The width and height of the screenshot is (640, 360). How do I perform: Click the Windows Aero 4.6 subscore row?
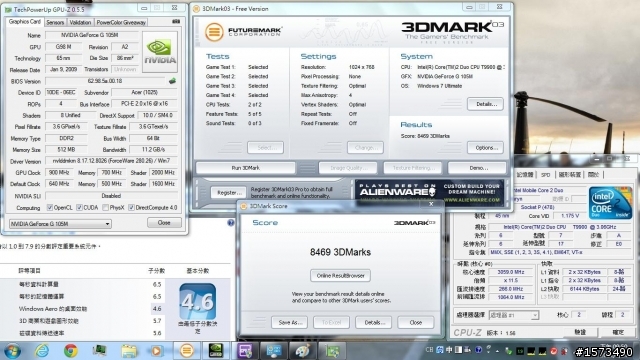pyautogui.click(x=82, y=309)
